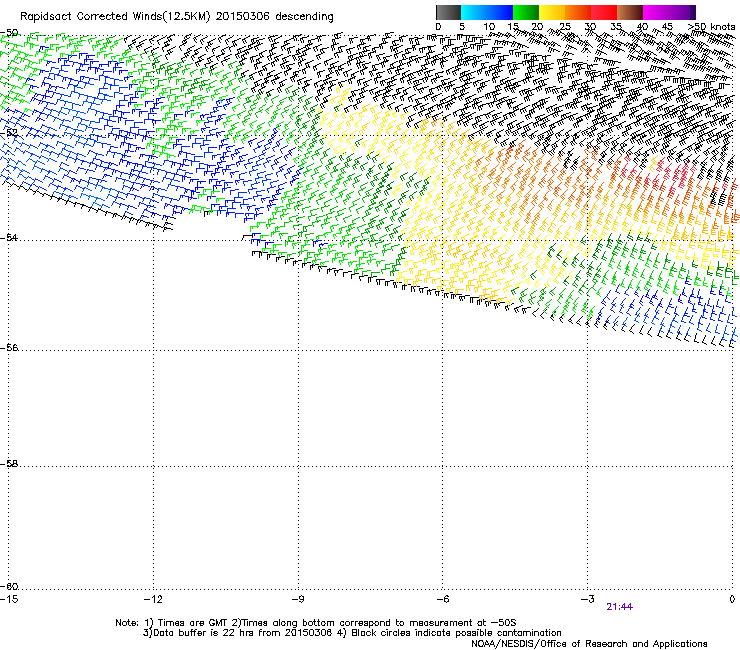Click the orange 25-30 knots legend swatch
Screen dimensions: 740x650
click(578, 12)
